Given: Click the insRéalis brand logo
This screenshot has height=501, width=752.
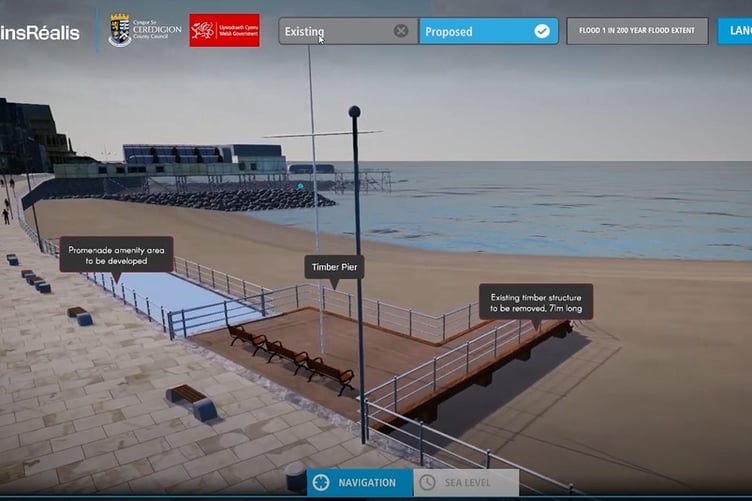Looking at the screenshot, I should click(x=40, y=31).
